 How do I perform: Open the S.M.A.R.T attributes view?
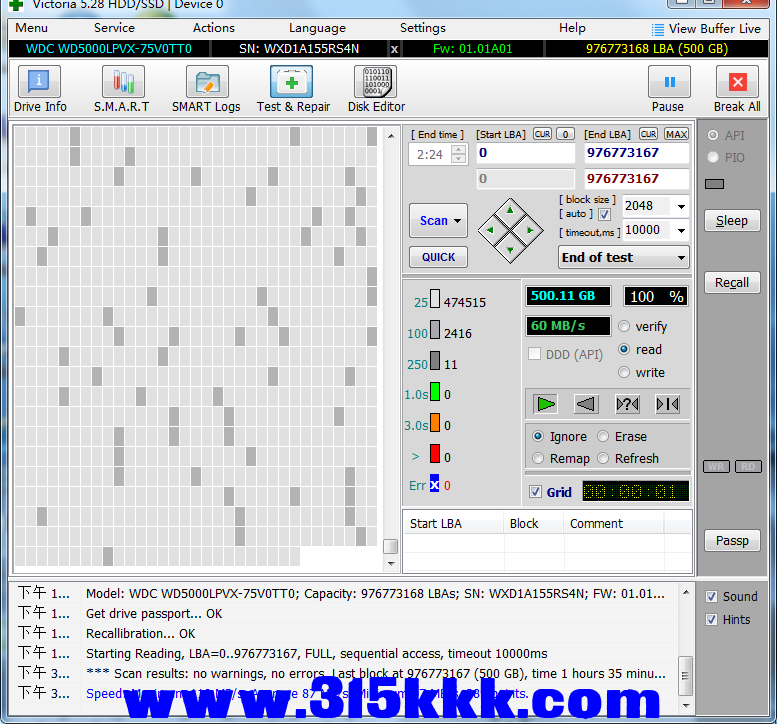coord(123,82)
